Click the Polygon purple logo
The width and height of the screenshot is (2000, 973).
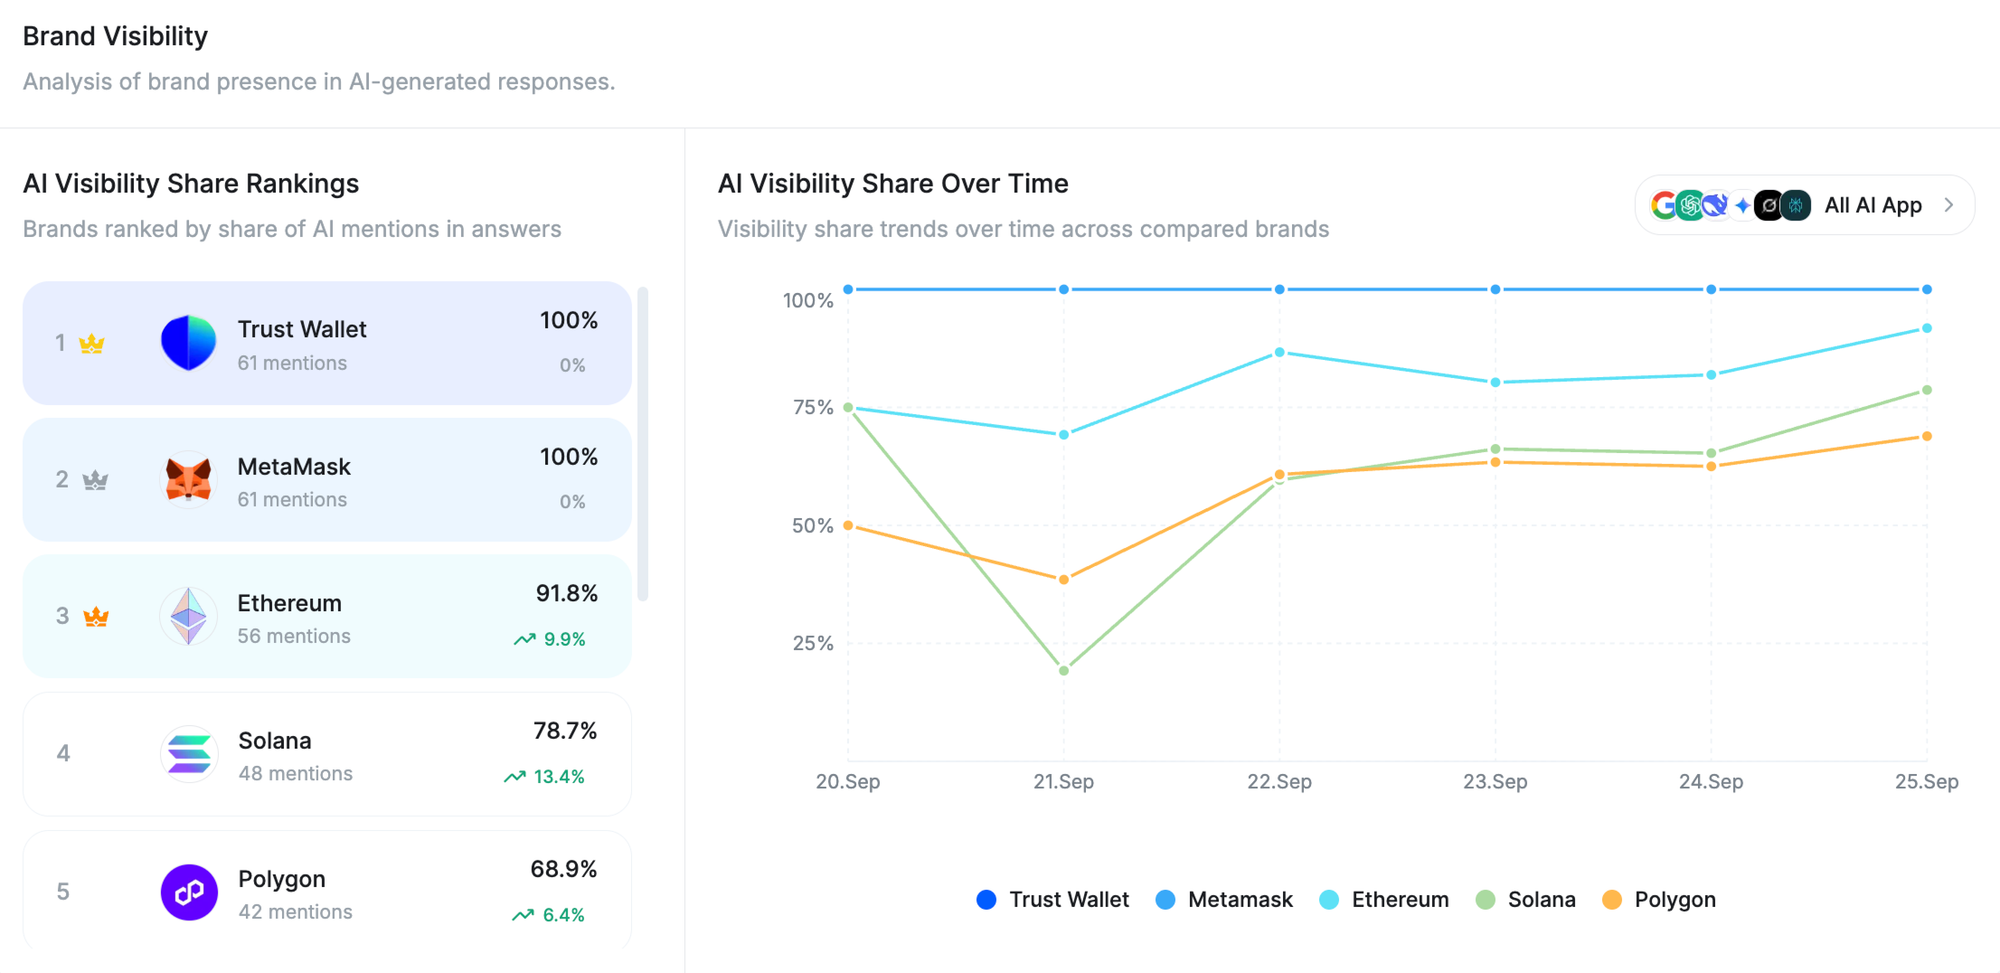click(189, 892)
